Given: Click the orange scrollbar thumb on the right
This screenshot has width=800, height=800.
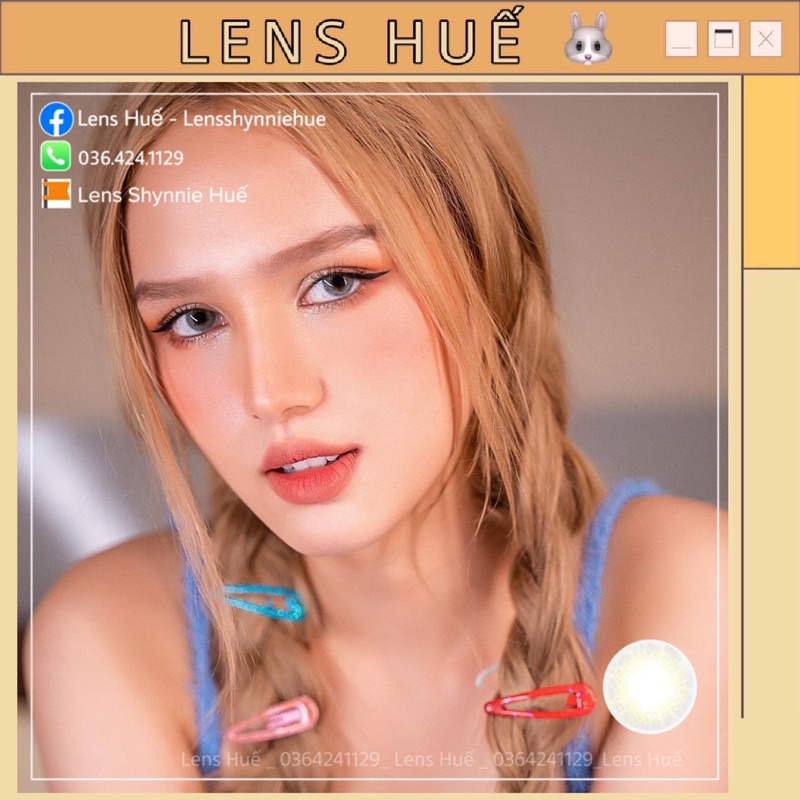Looking at the screenshot, I should [x=771, y=172].
